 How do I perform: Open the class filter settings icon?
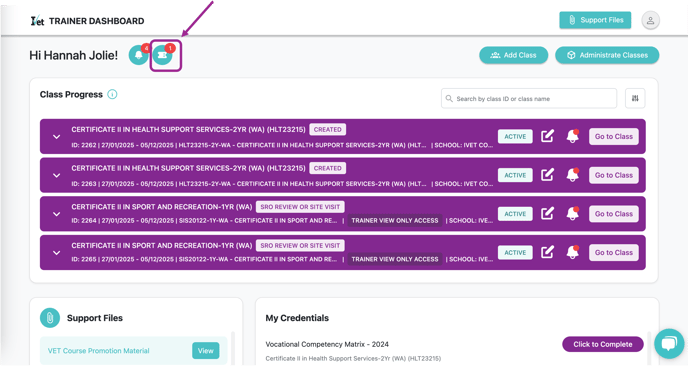tap(635, 98)
